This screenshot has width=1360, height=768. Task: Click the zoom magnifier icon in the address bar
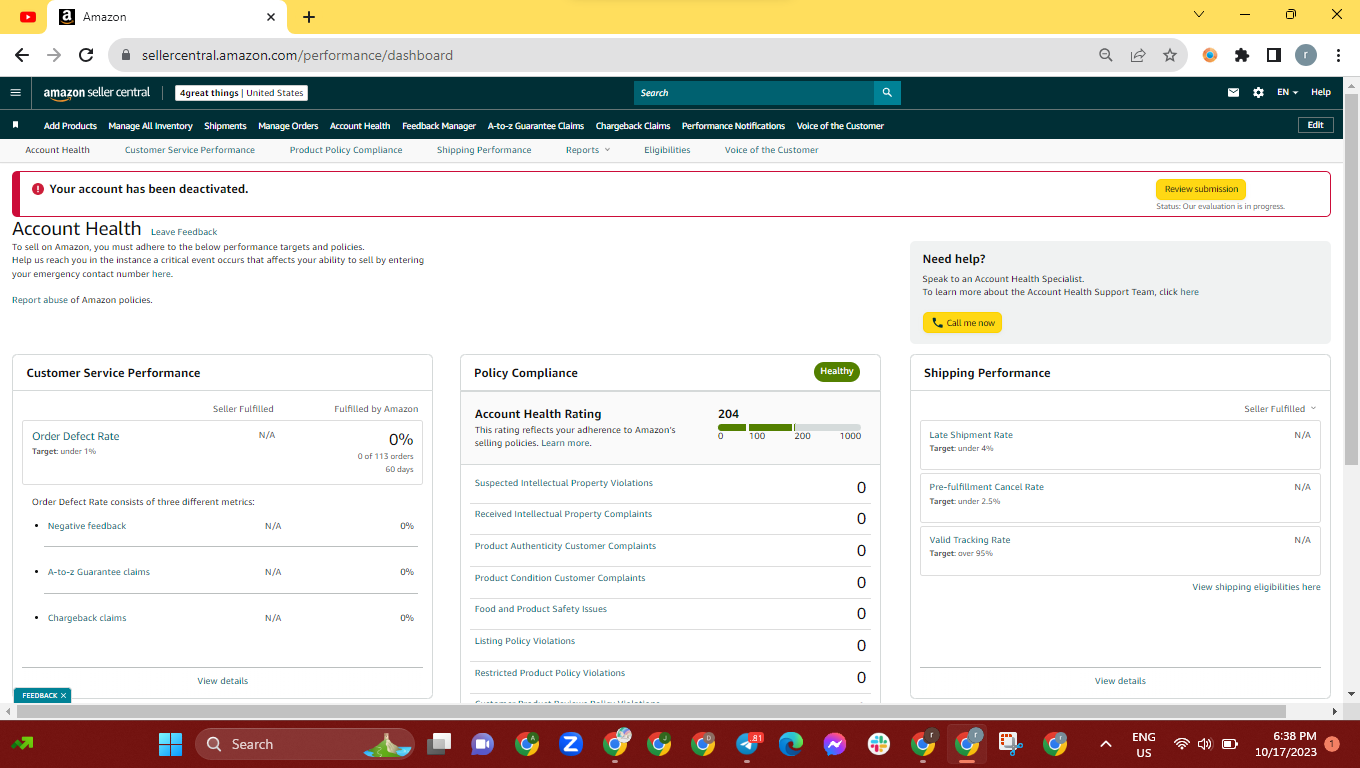point(1105,55)
